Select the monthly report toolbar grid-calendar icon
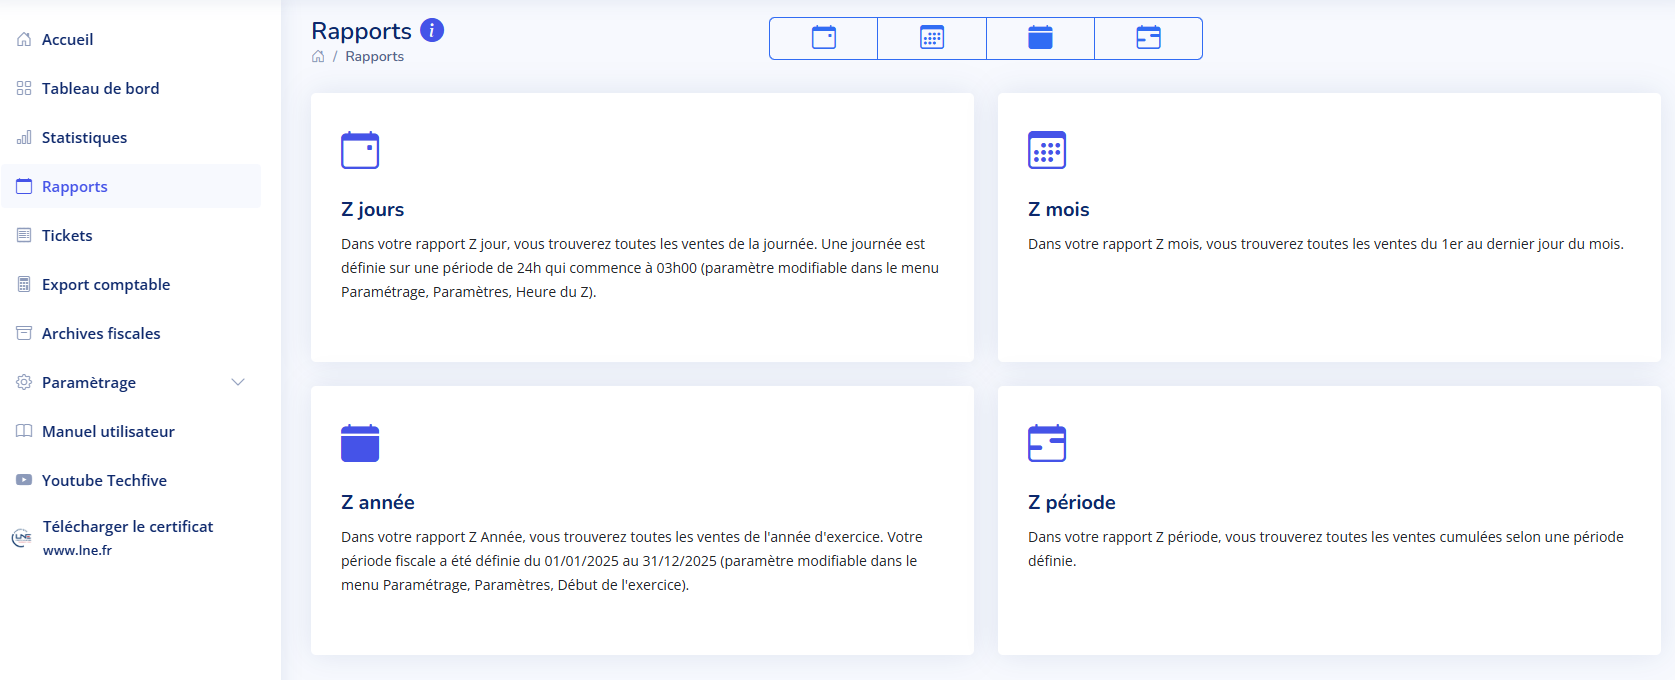This screenshot has width=1675, height=680. click(x=932, y=38)
